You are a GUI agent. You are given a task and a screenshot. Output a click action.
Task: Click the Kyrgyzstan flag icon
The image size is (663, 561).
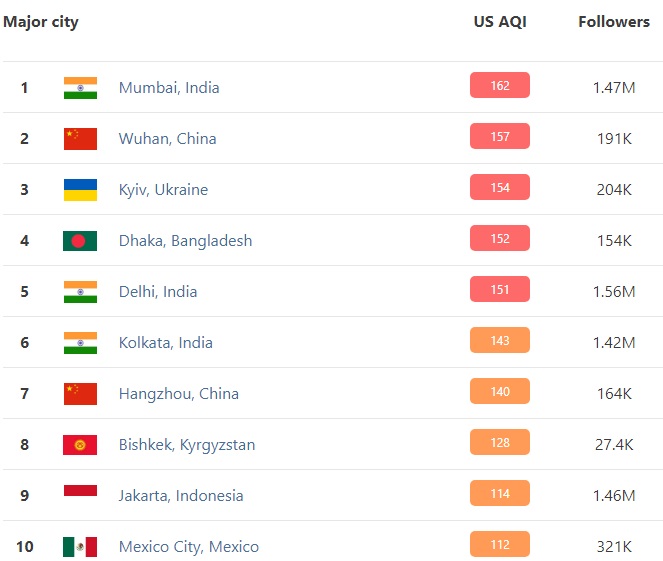[x=80, y=444]
